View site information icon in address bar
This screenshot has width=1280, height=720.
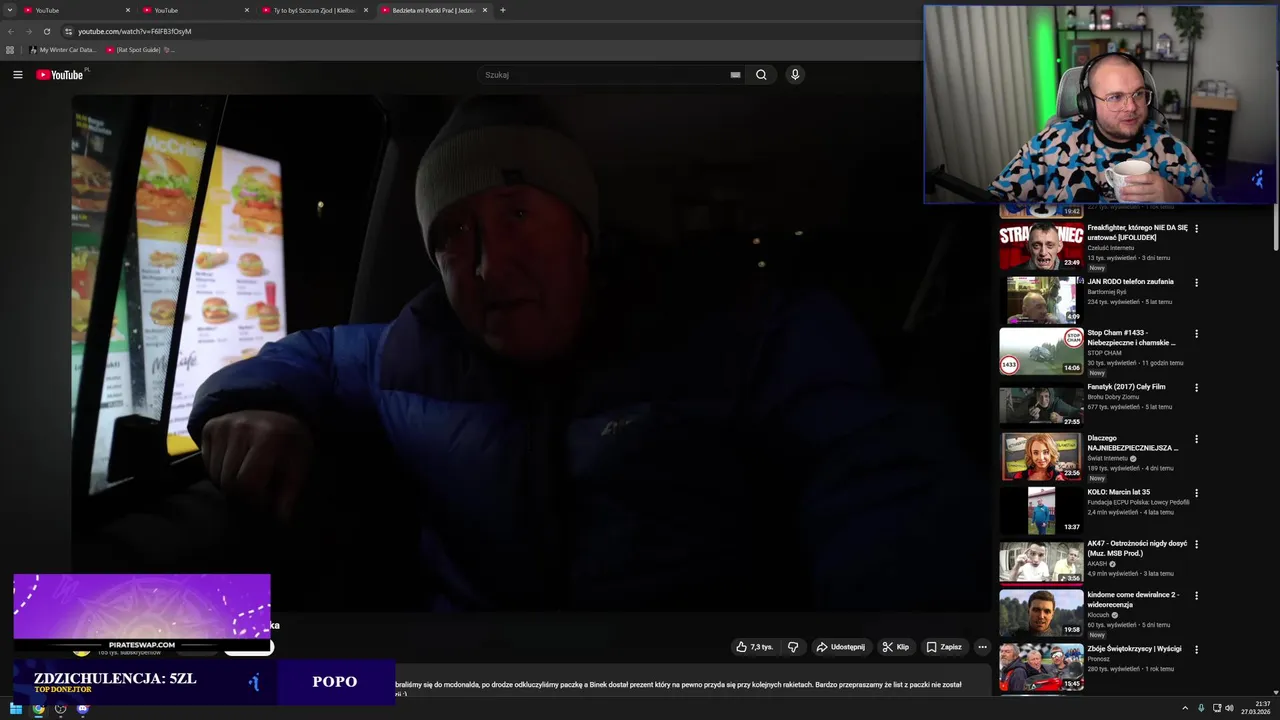68,31
